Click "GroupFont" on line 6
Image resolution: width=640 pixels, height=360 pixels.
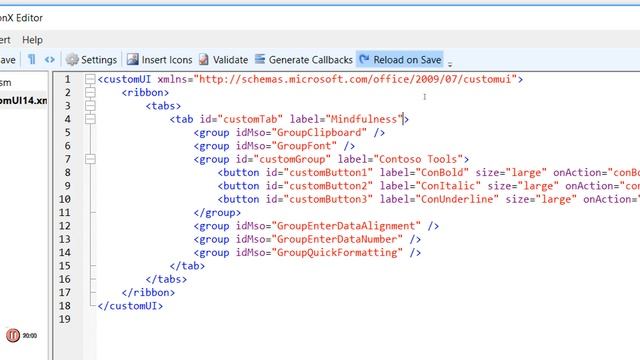[x=304, y=146]
